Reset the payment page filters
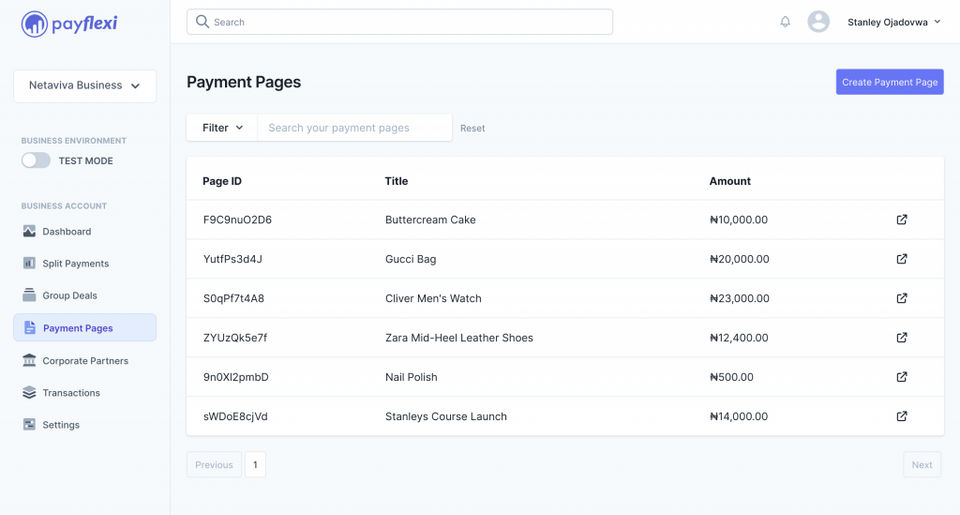960x515 pixels. coord(472,129)
